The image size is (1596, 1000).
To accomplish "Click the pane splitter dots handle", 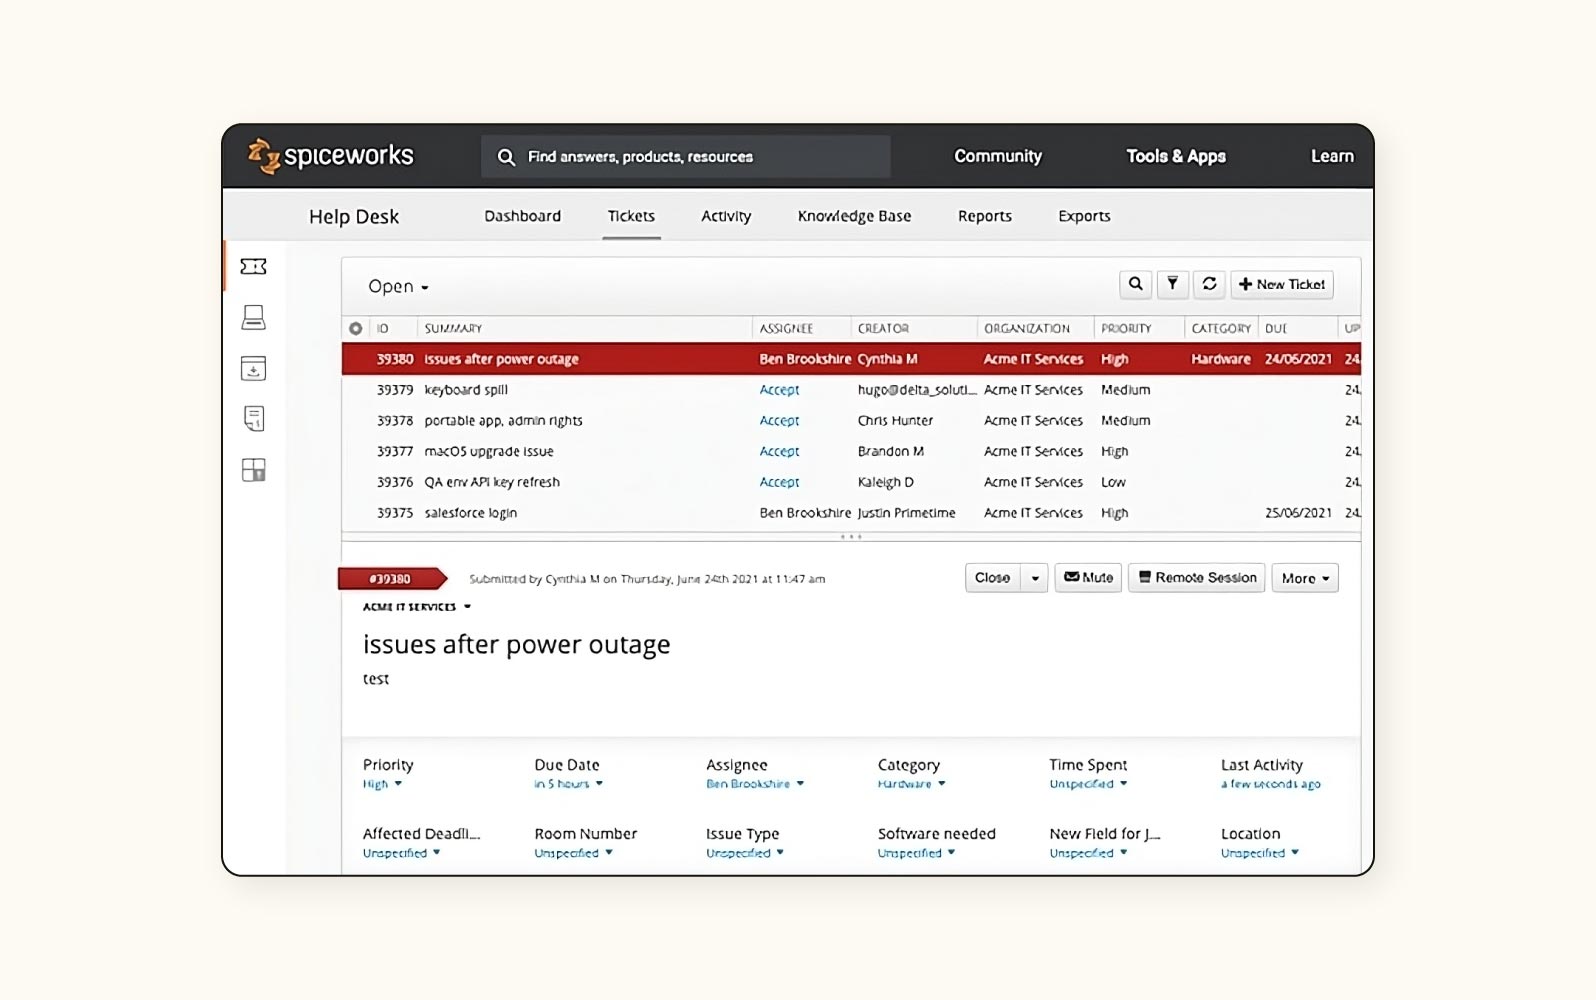I will [x=851, y=537].
